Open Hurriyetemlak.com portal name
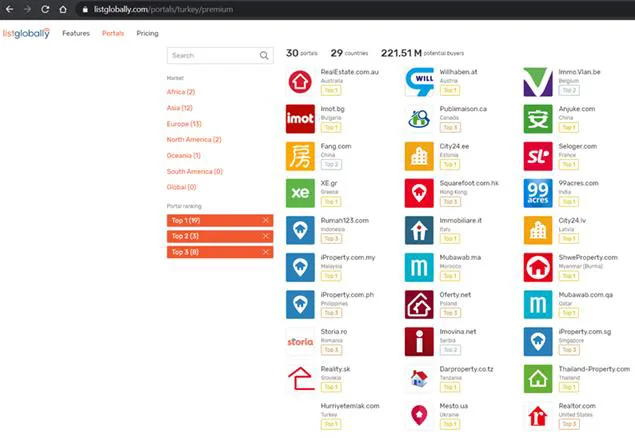Viewport: 635px width, 438px height. pos(350,406)
